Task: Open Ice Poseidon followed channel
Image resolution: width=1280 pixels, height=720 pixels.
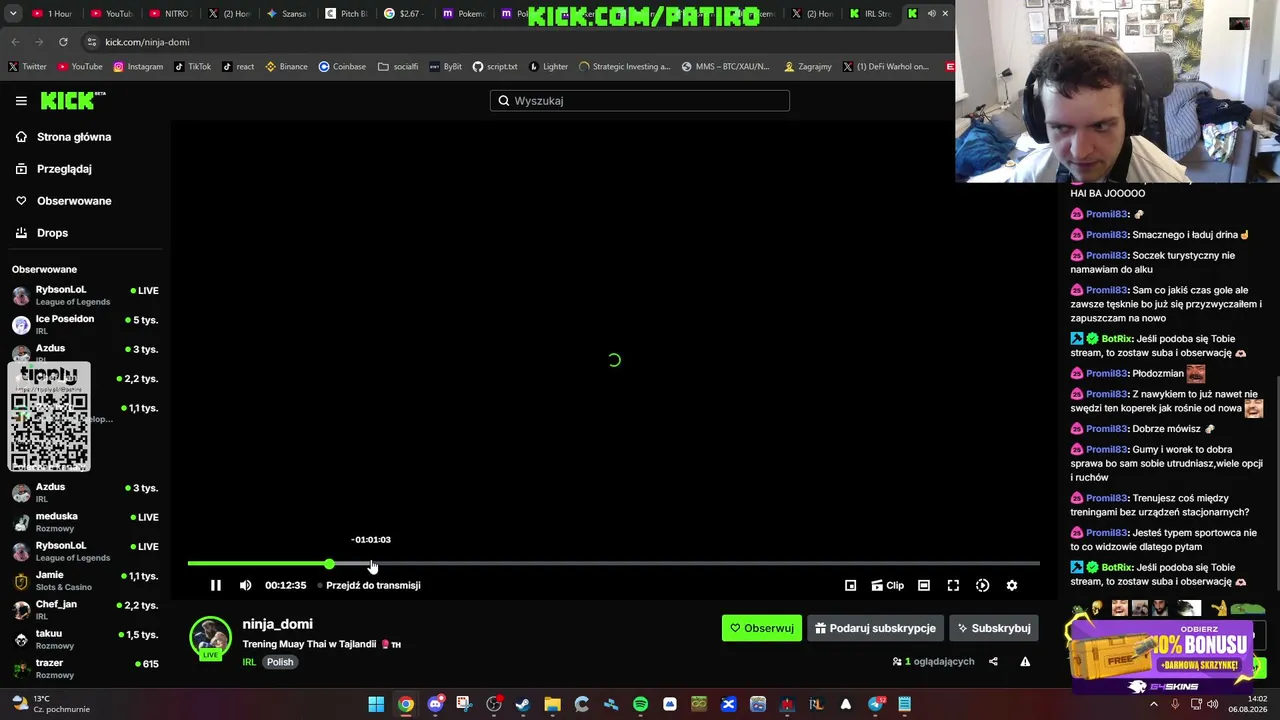Action: (85, 324)
